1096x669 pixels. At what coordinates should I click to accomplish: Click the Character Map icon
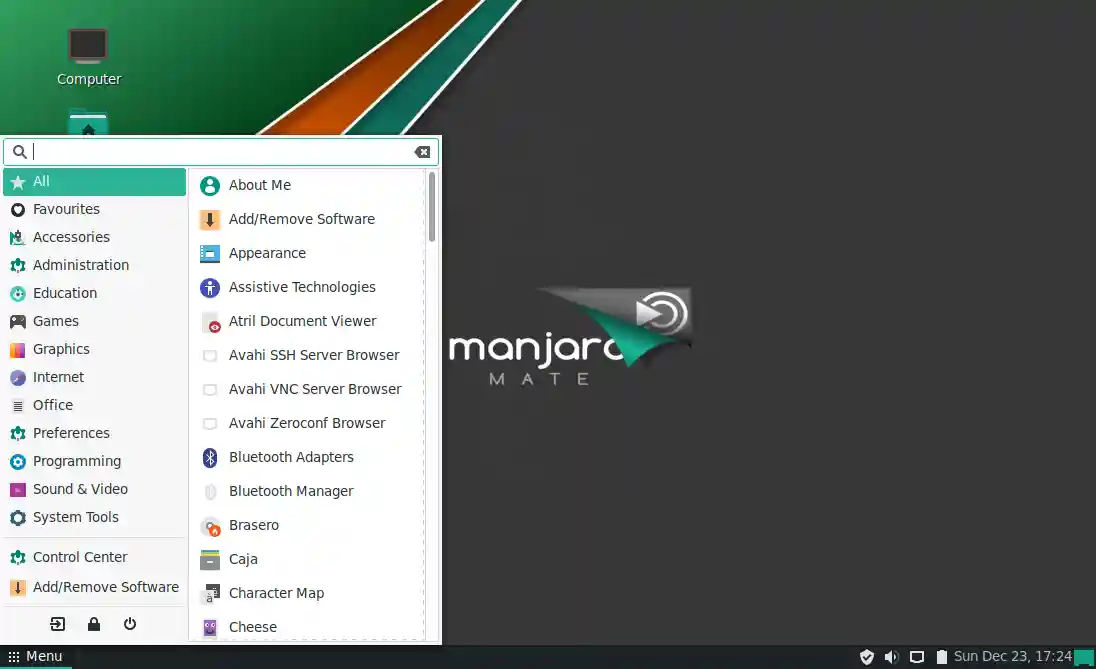coord(210,594)
